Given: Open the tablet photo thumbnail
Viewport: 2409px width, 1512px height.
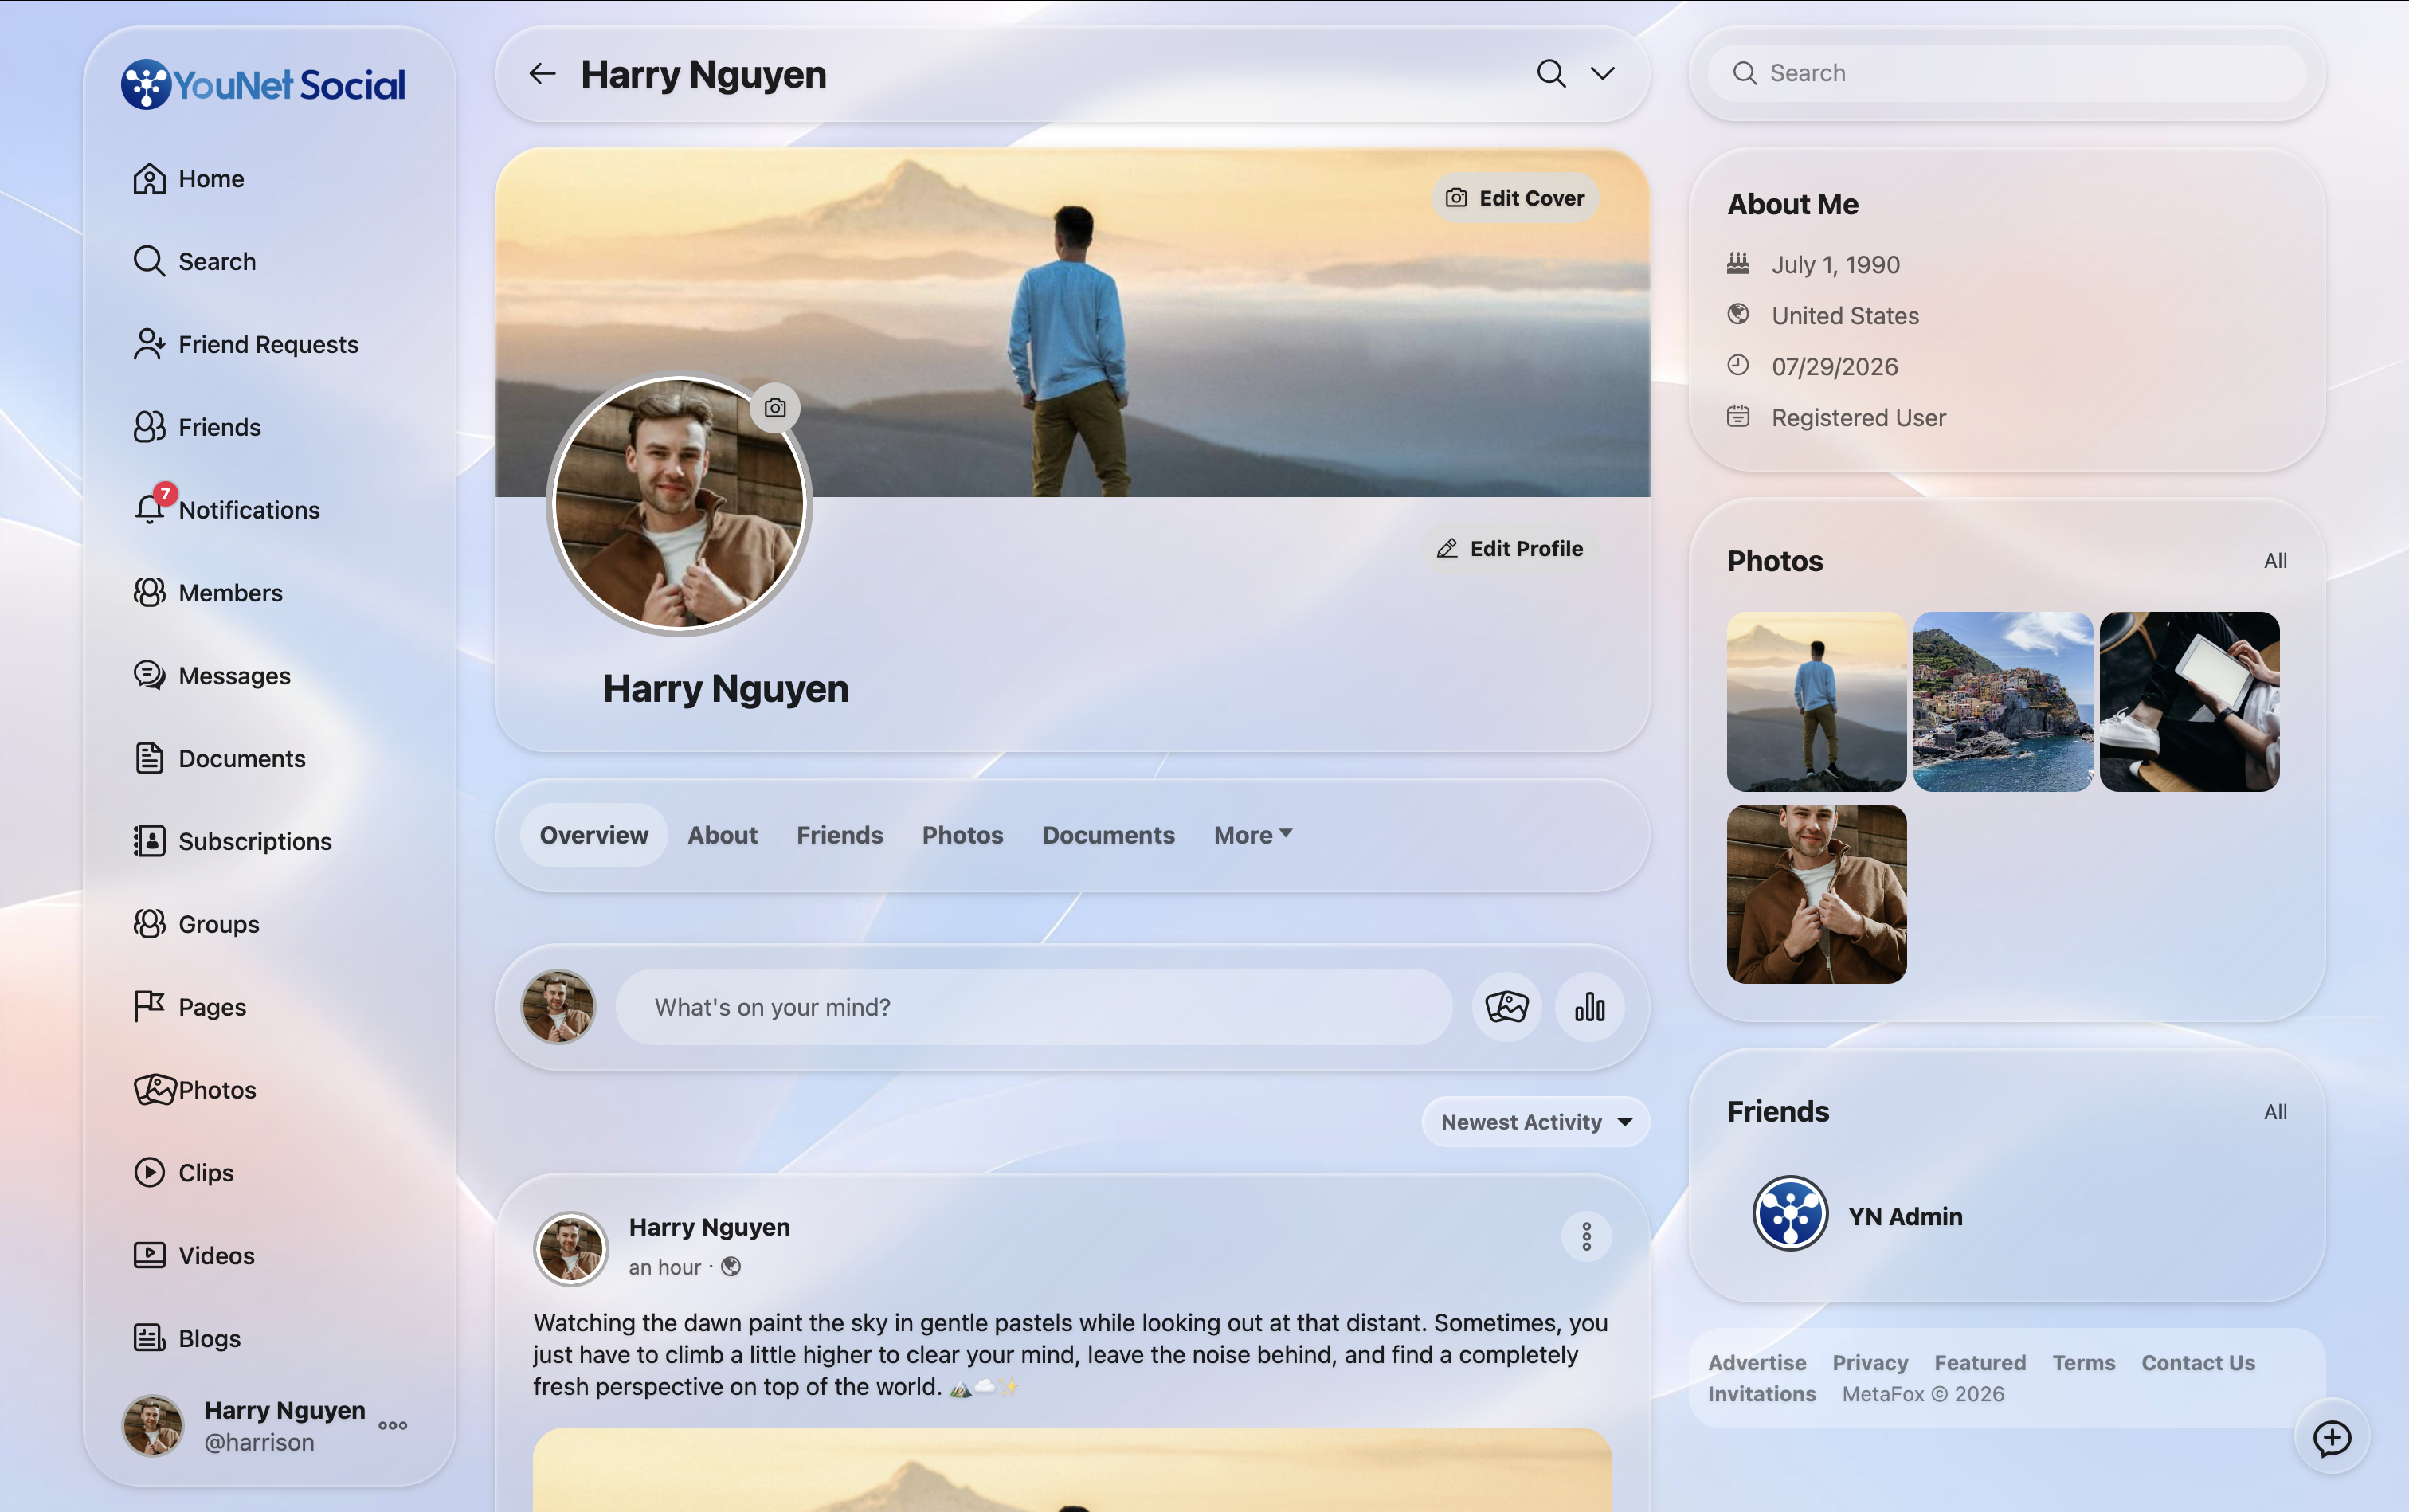Looking at the screenshot, I should pyautogui.click(x=2190, y=702).
